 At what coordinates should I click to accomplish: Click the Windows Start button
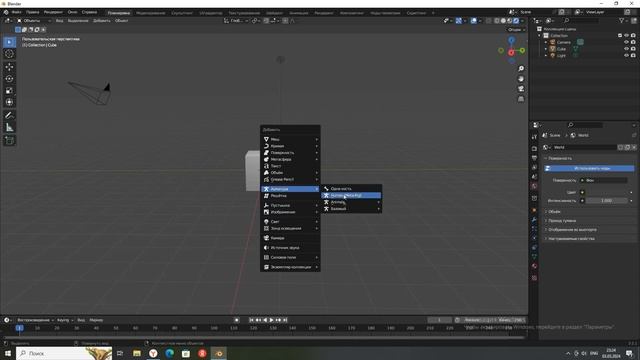tap(8, 353)
